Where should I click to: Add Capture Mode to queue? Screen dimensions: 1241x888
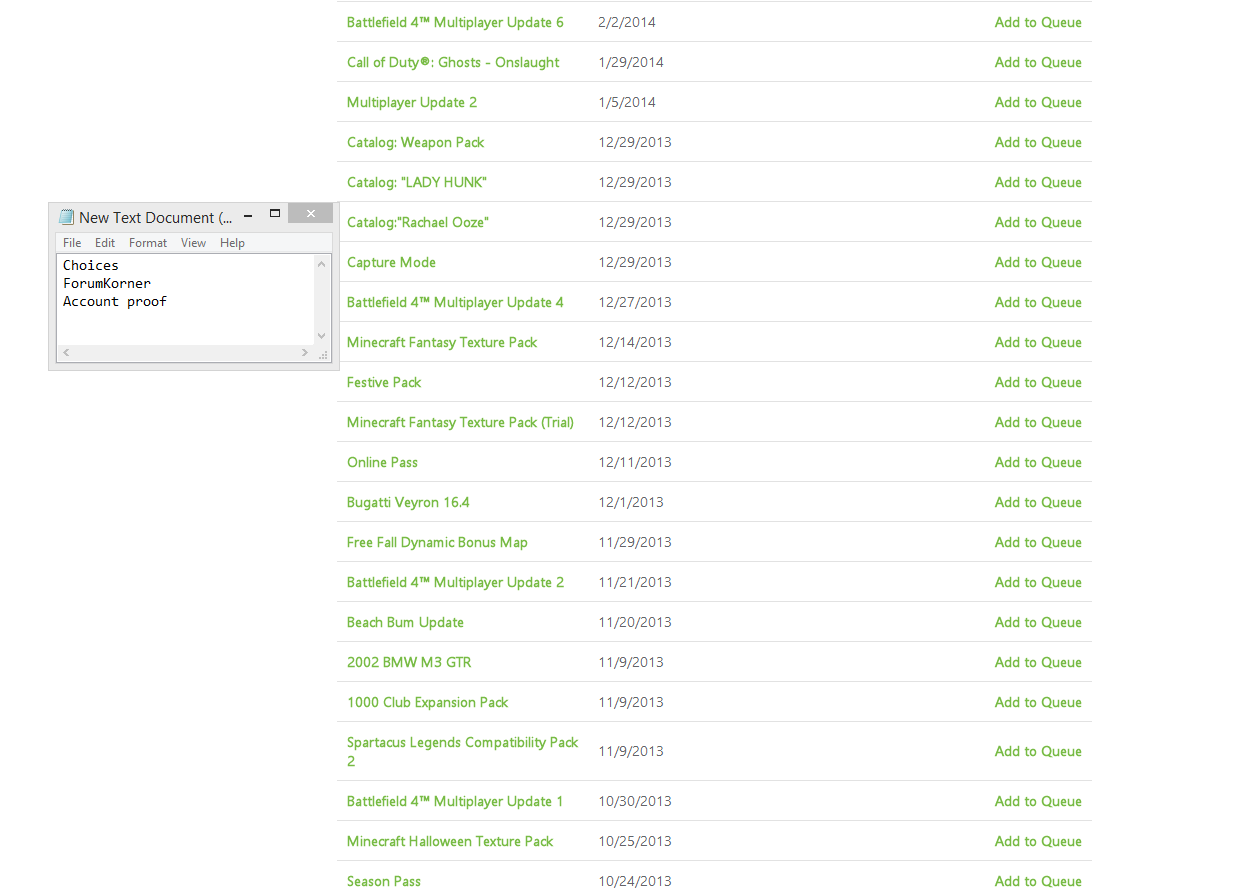coord(1038,262)
